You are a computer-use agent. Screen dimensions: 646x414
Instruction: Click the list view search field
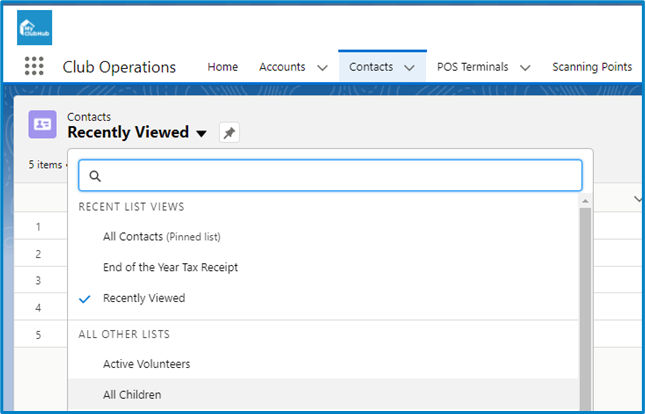(340, 176)
